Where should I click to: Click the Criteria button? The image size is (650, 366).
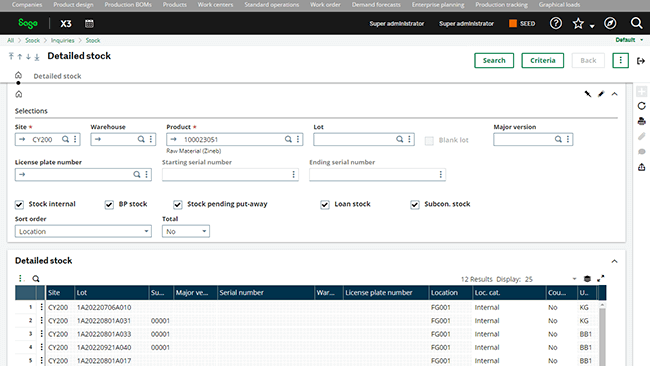point(542,61)
